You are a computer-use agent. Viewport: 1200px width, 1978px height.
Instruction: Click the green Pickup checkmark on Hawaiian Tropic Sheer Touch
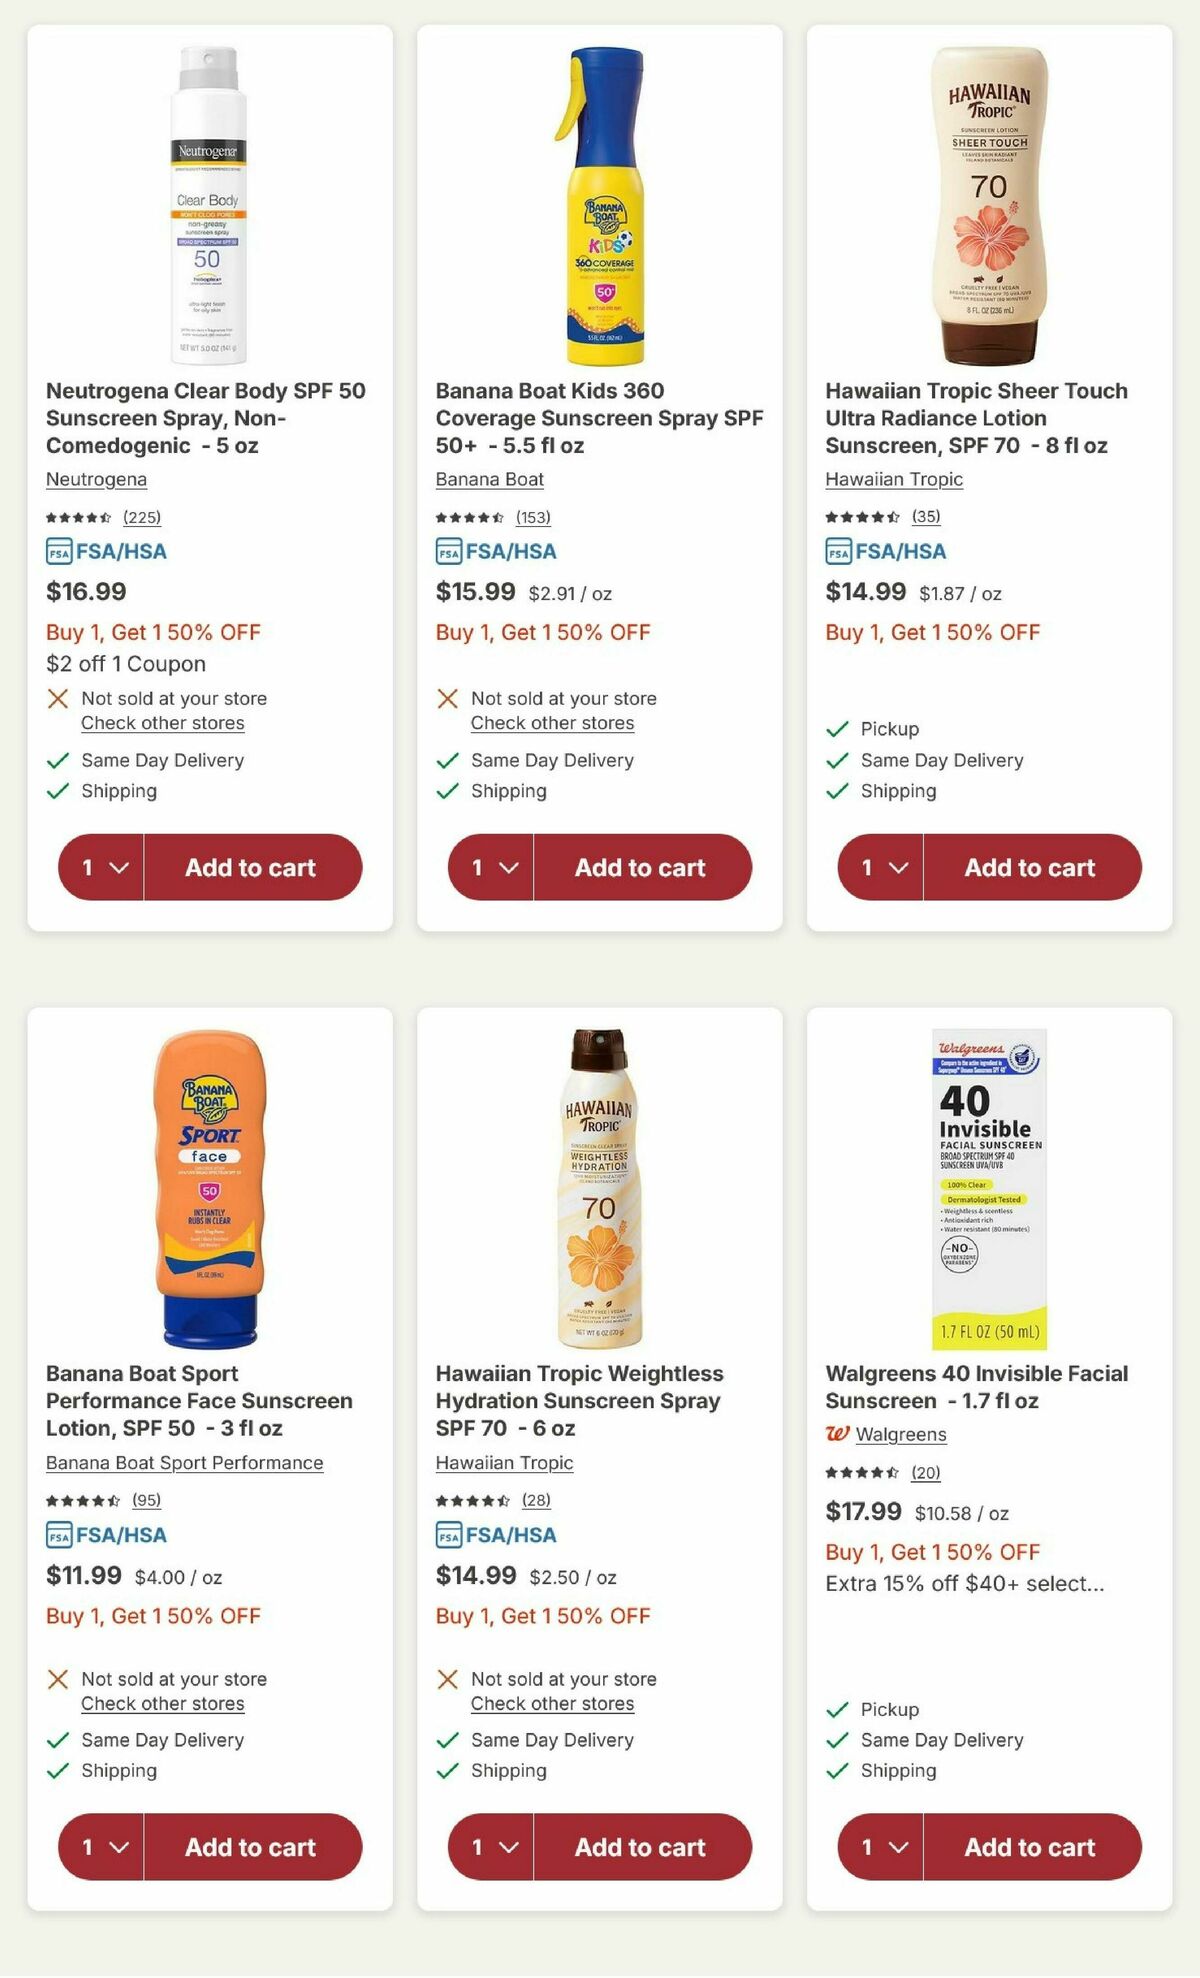point(836,729)
